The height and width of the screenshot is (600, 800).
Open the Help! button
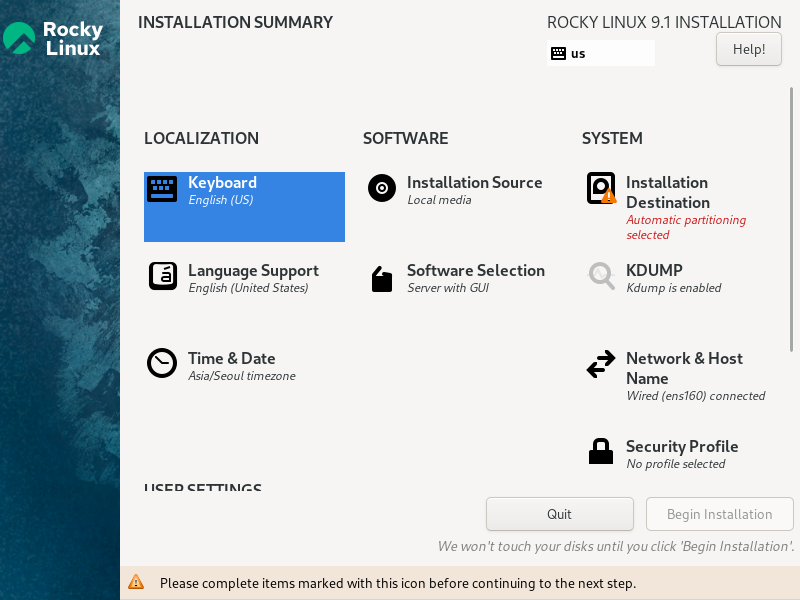click(748, 49)
